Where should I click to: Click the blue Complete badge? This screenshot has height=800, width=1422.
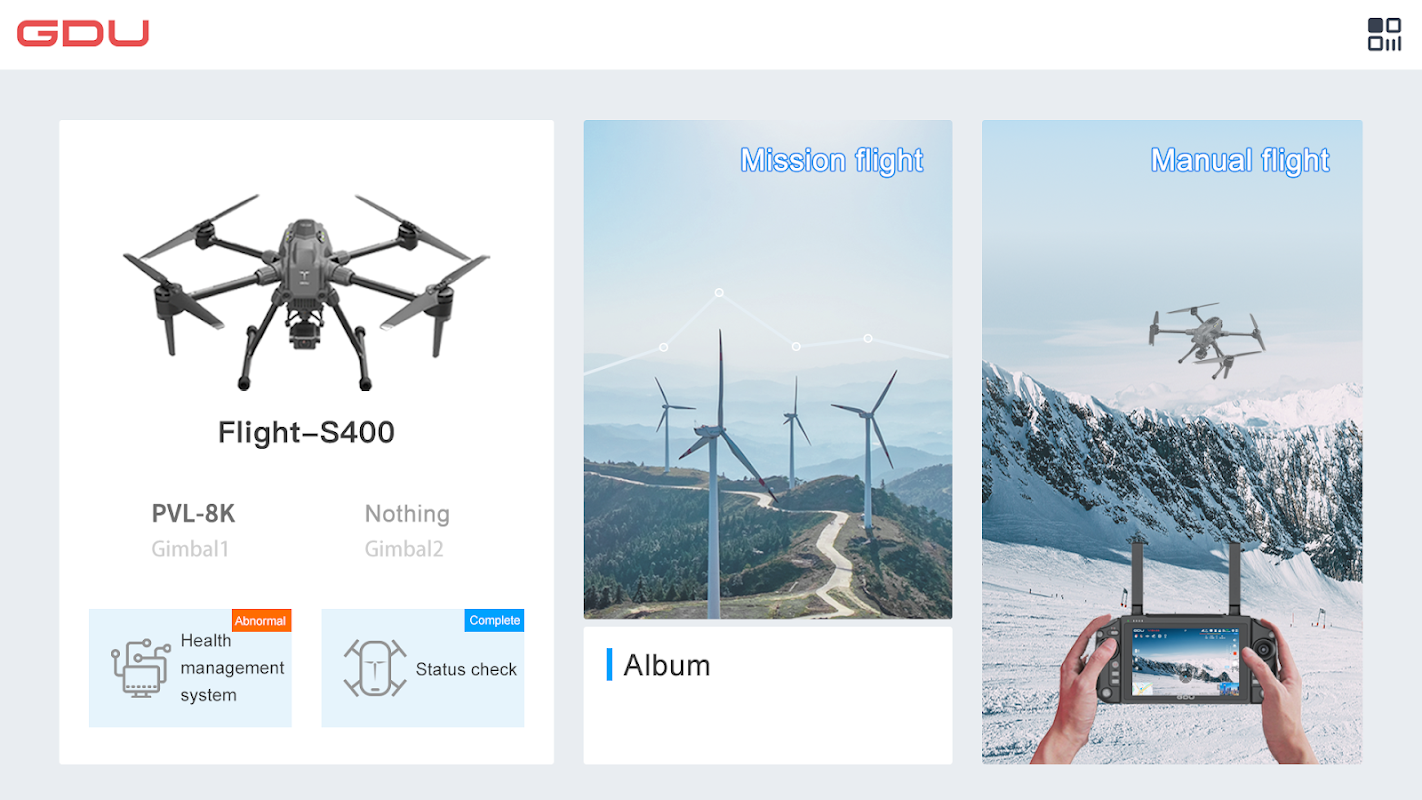pyautogui.click(x=494, y=621)
